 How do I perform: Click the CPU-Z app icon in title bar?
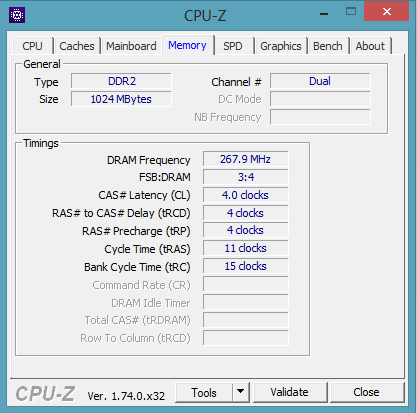17,15
